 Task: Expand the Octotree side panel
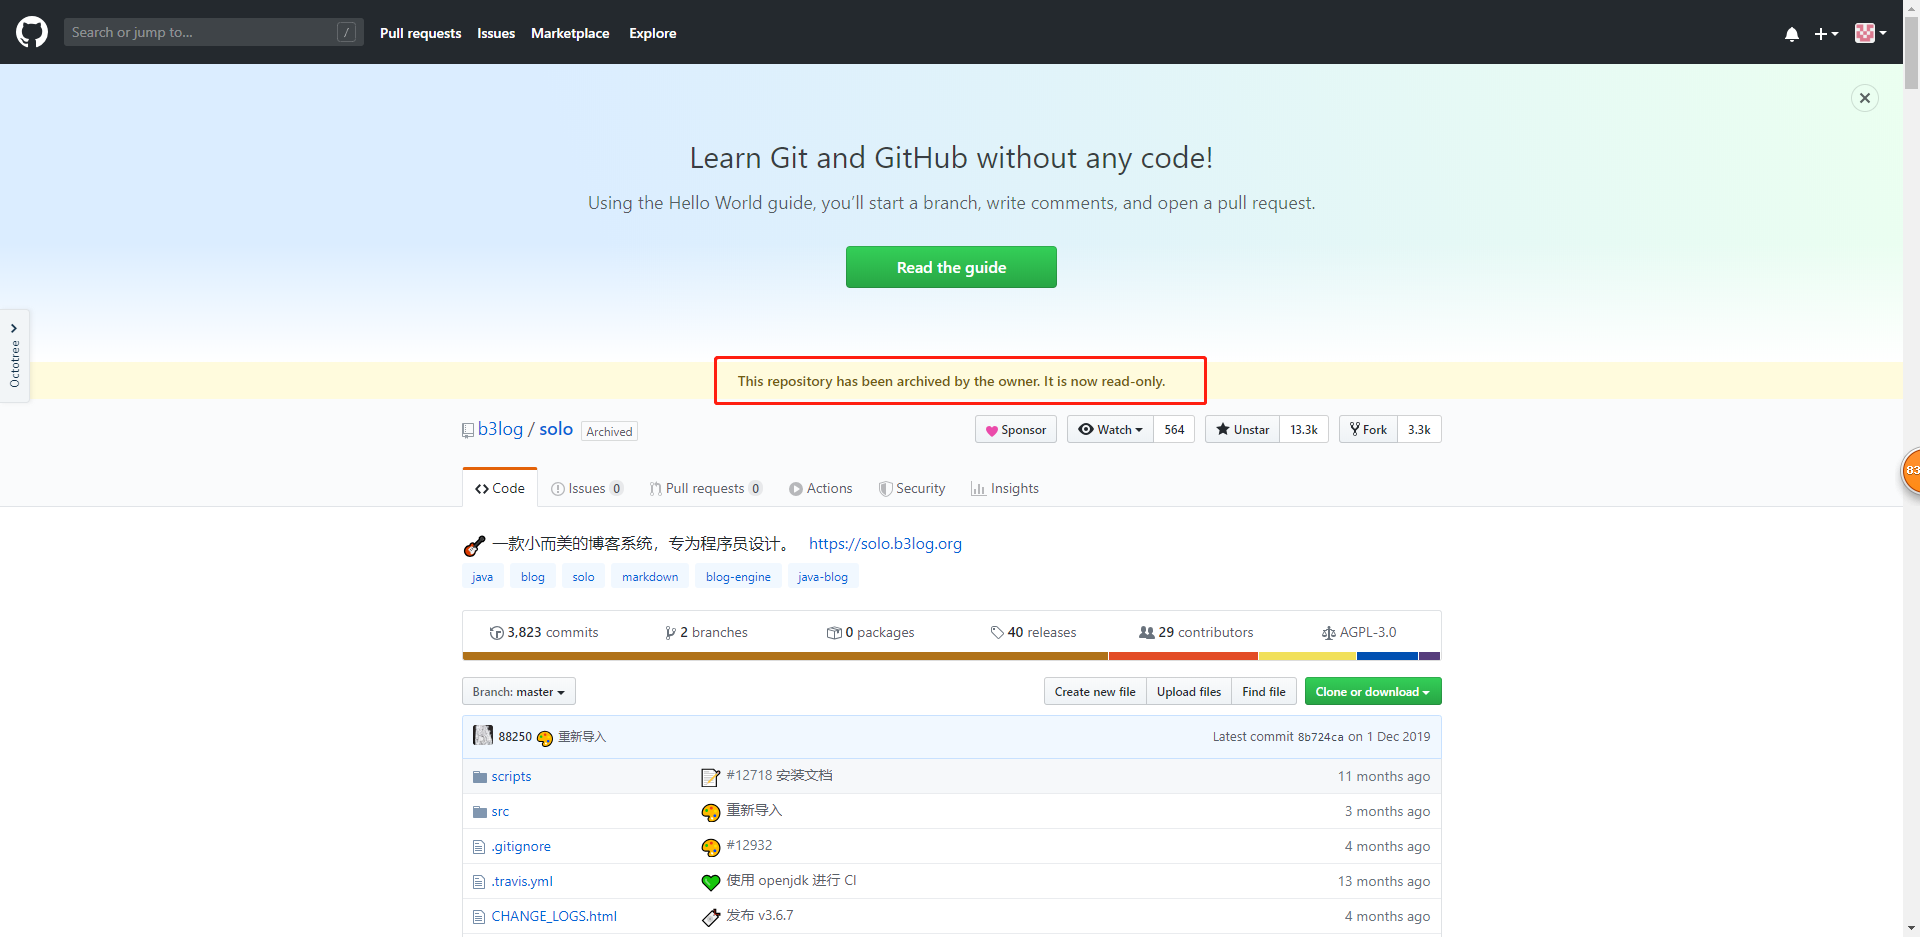pos(14,355)
